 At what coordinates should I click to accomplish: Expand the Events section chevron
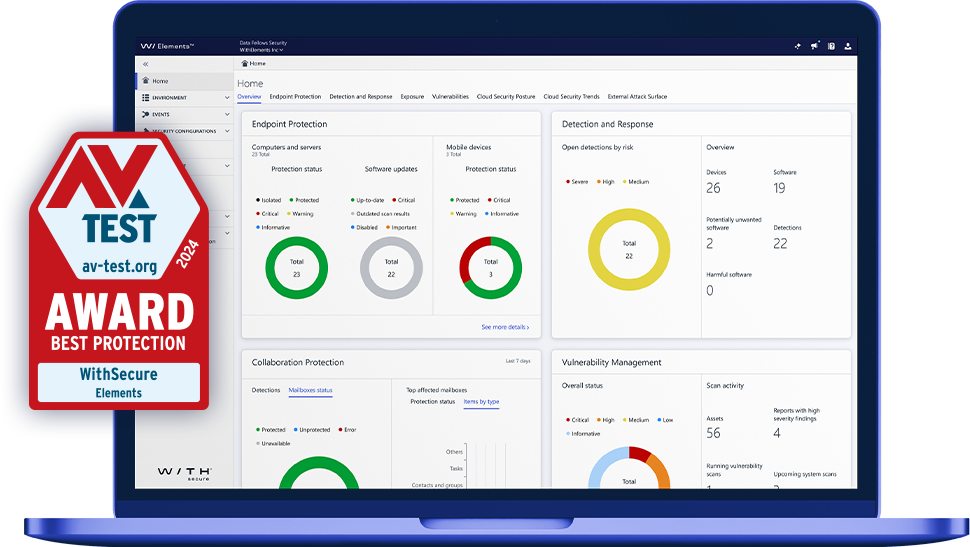226,115
